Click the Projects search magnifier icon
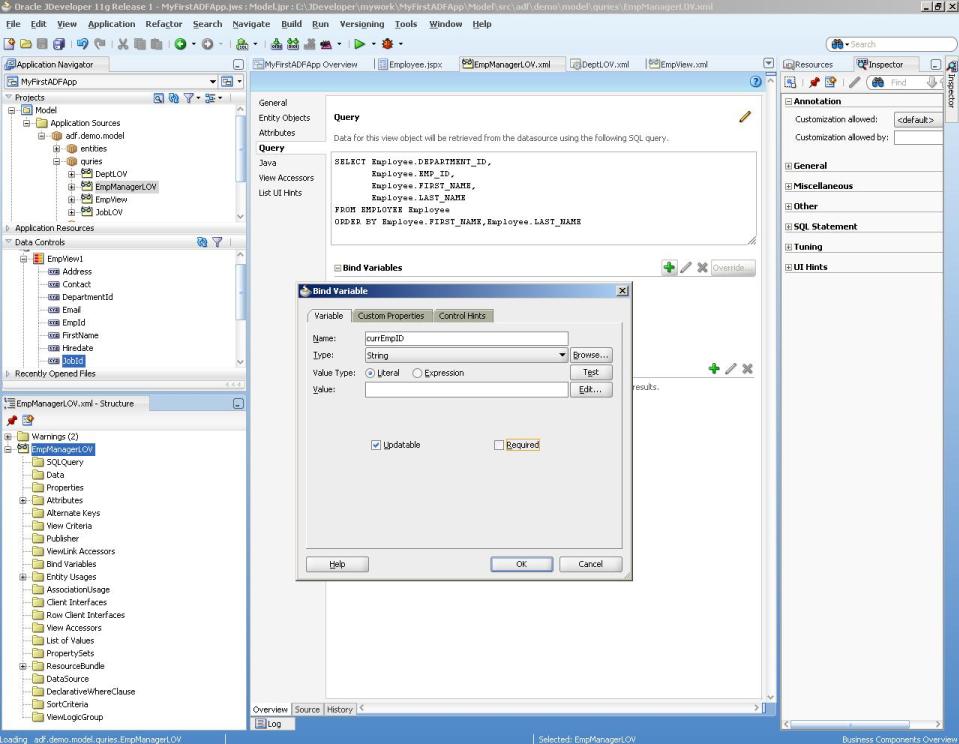The width and height of the screenshot is (959, 744). click(x=158, y=98)
